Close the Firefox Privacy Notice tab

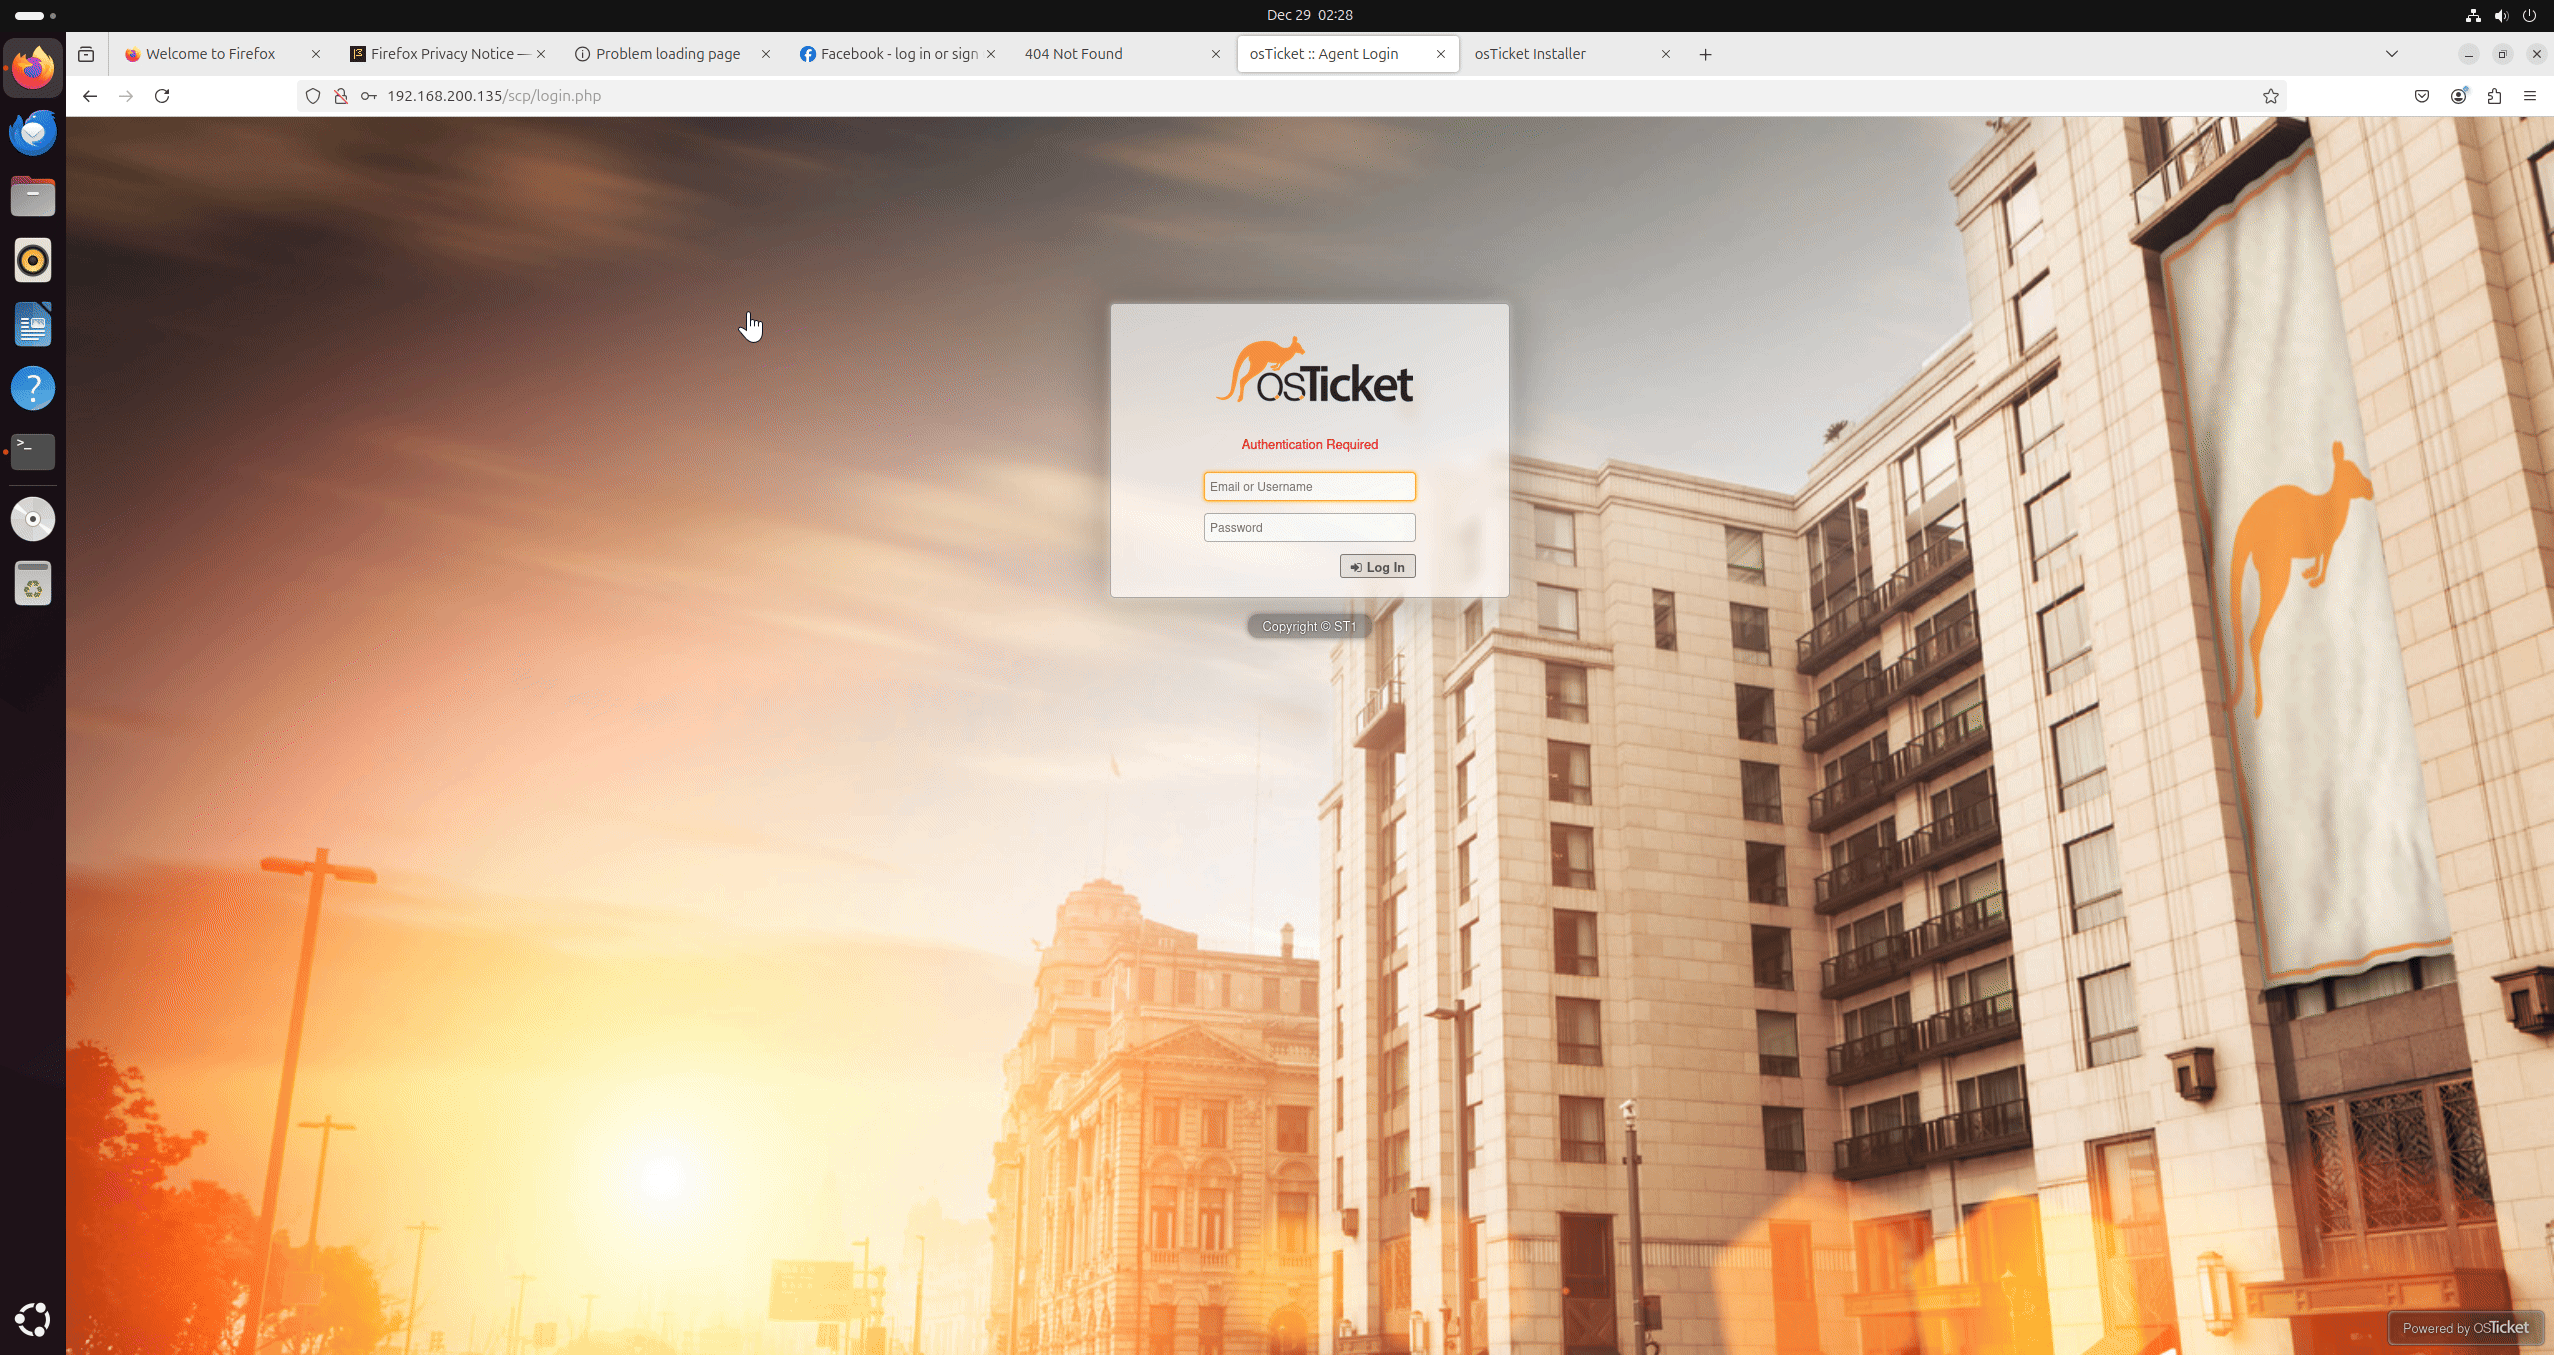click(x=541, y=54)
